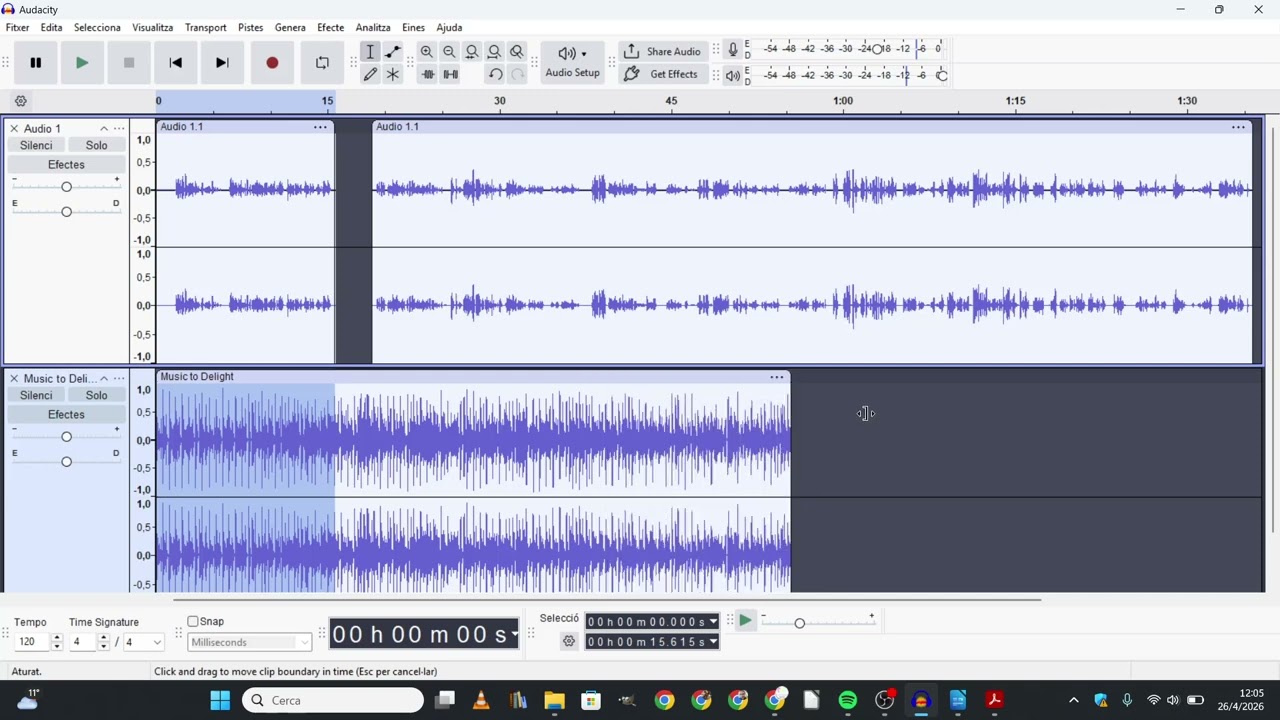The height and width of the screenshot is (720, 1280).
Task: Open first Audio 1.1 clip options menu
Action: (x=320, y=127)
